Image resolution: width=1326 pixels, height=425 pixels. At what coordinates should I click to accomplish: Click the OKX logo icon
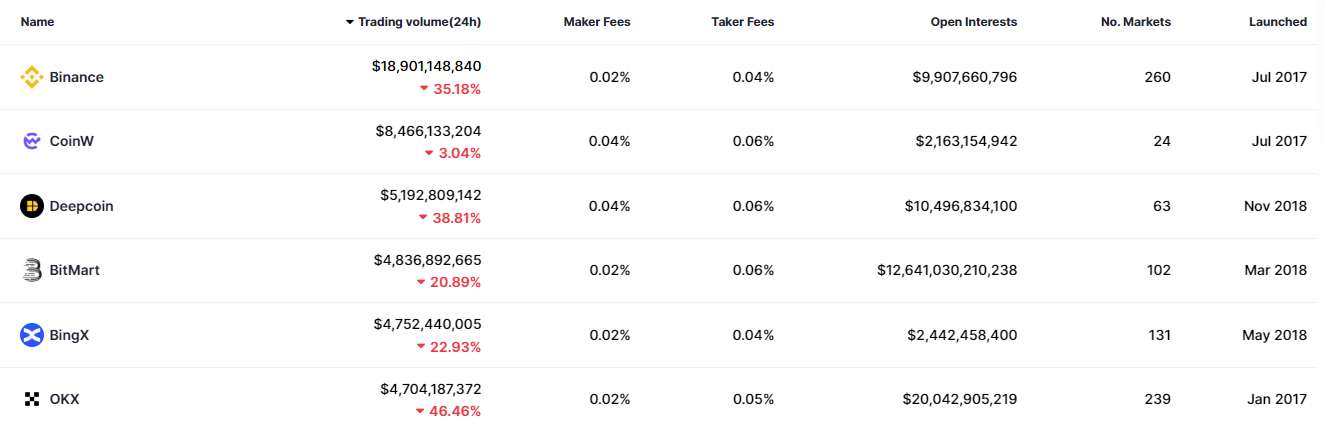coord(32,399)
